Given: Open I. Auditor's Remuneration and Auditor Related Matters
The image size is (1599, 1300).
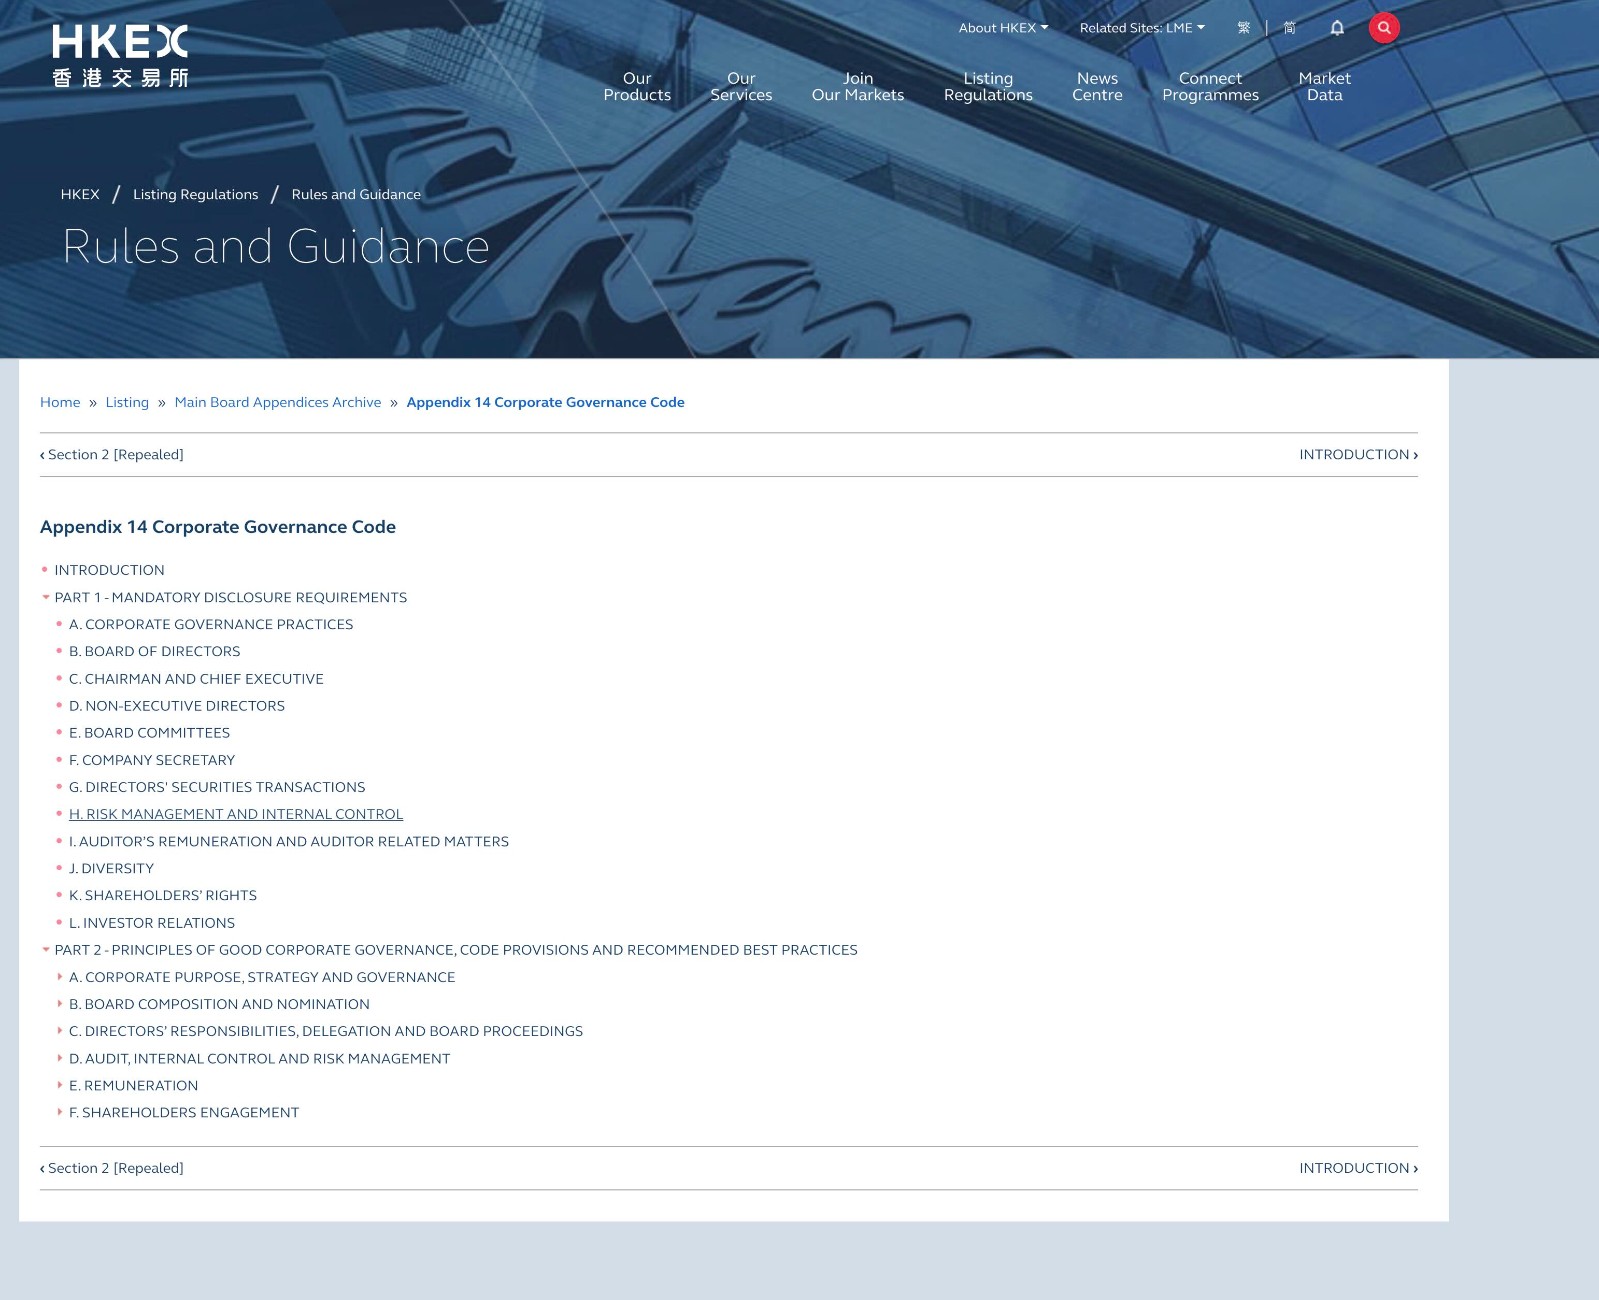Looking at the screenshot, I should point(289,841).
